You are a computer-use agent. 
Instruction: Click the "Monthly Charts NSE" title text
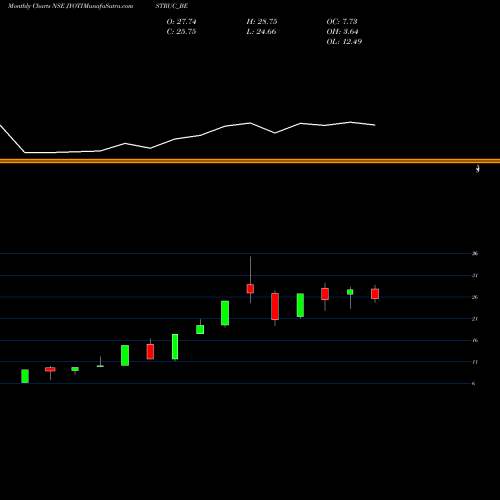coord(36,6)
